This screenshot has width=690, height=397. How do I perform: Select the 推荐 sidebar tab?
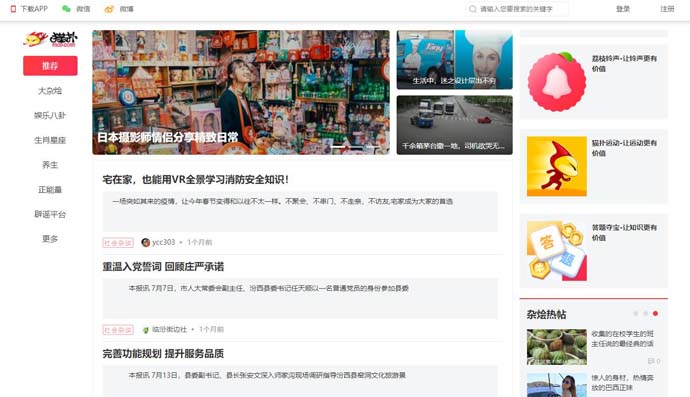pos(50,66)
